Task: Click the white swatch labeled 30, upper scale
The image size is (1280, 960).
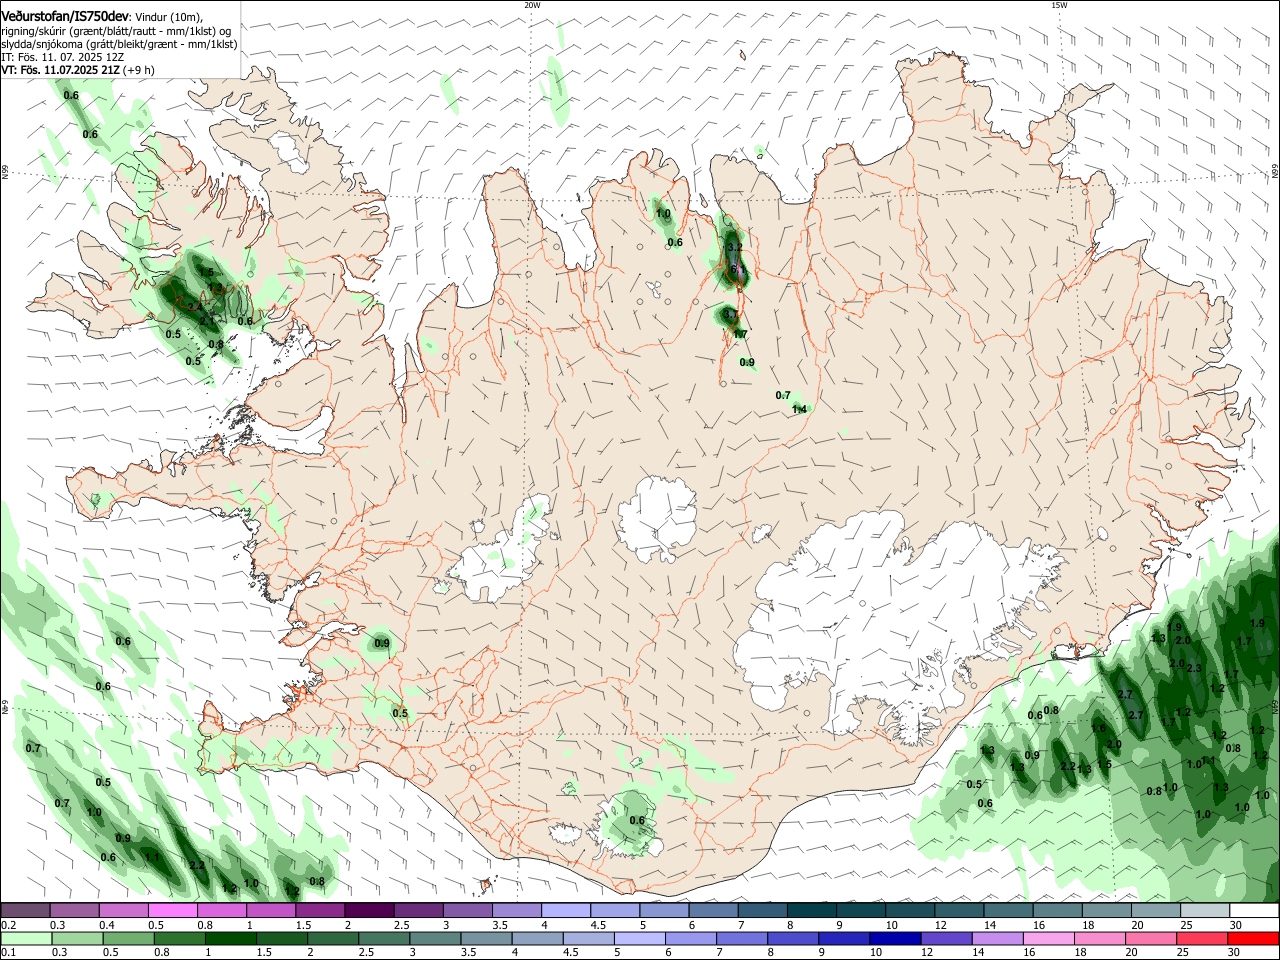Action: (1253, 910)
